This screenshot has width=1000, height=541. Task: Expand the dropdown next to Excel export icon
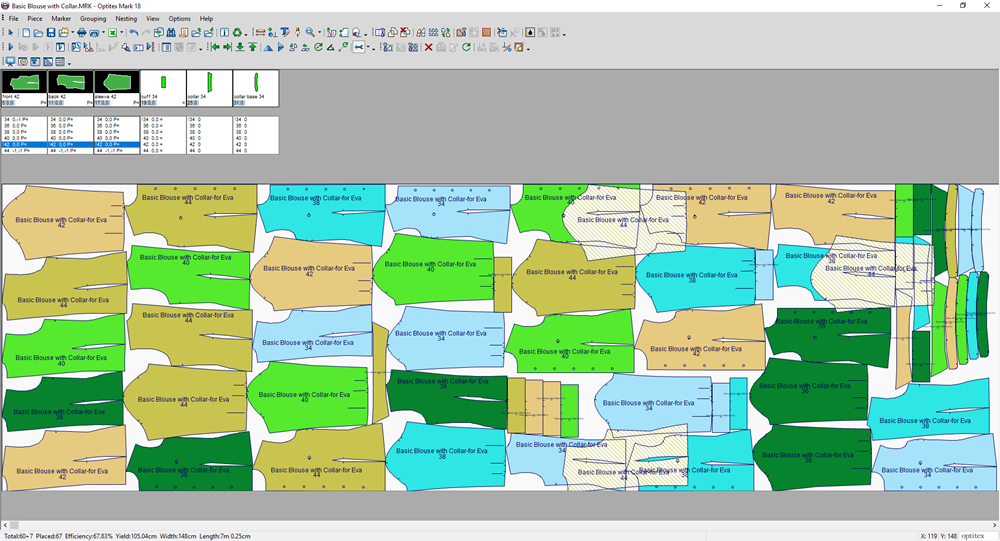click(x=122, y=33)
